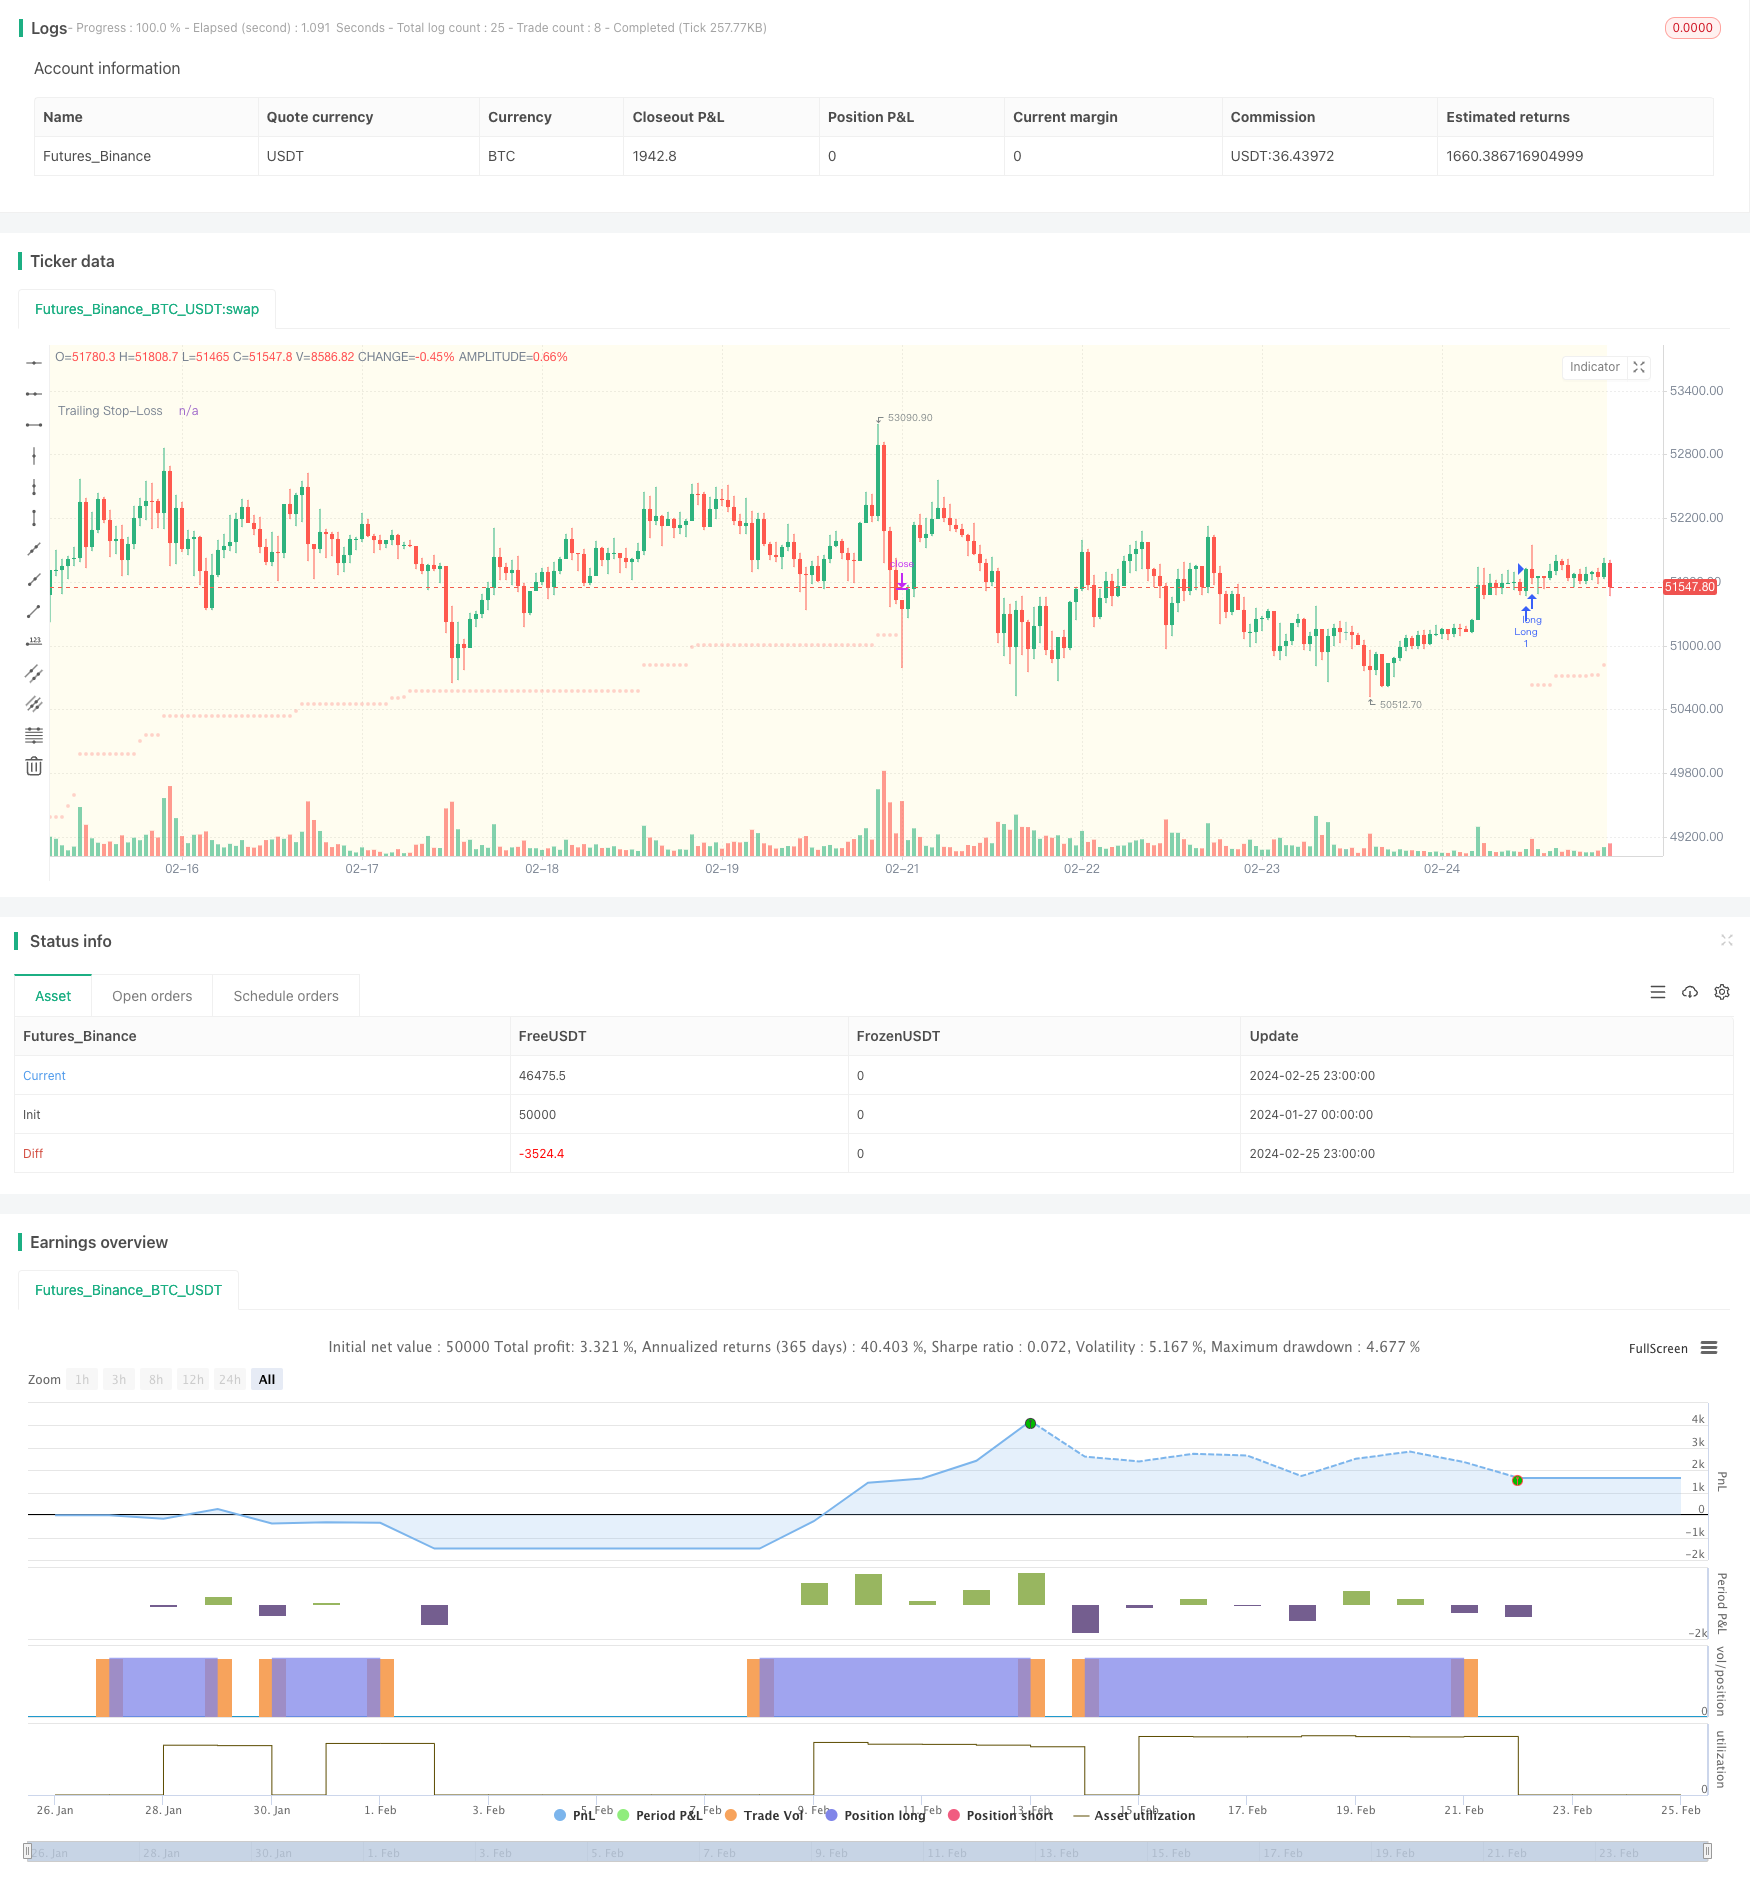The width and height of the screenshot is (1750, 1890).
Task: Click the Commission cell USDT:36.43972
Action: click(1282, 156)
